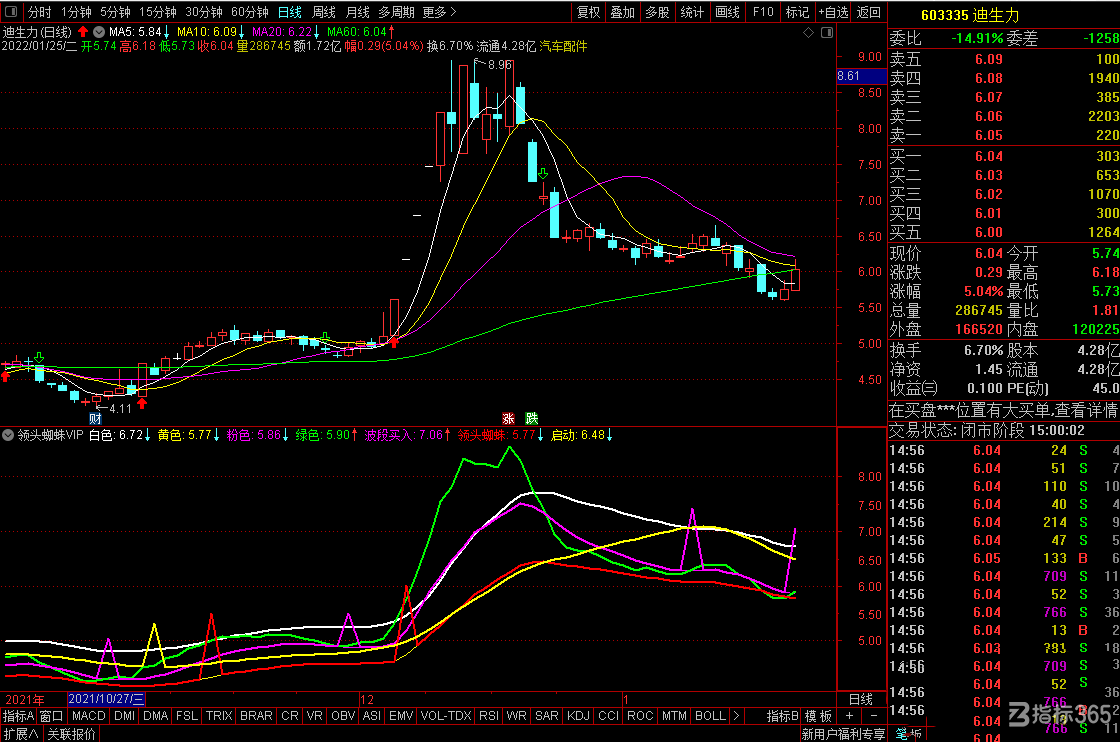Select the KDJ indicator
Screen dimensions: 1120x742
click(578, 716)
